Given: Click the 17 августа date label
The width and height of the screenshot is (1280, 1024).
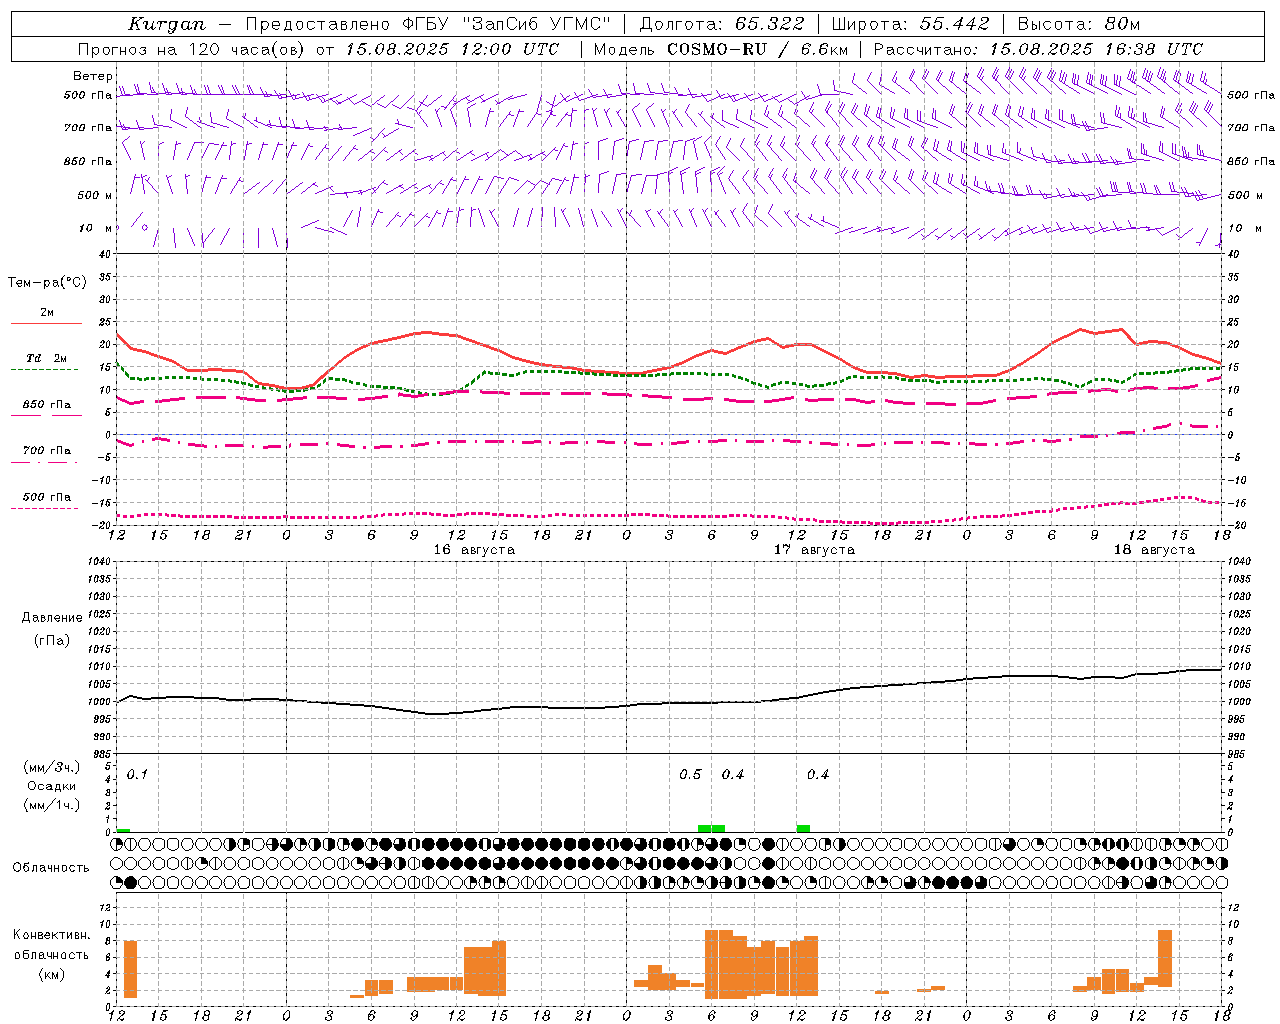Looking at the screenshot, I should (x=814, y=550).
